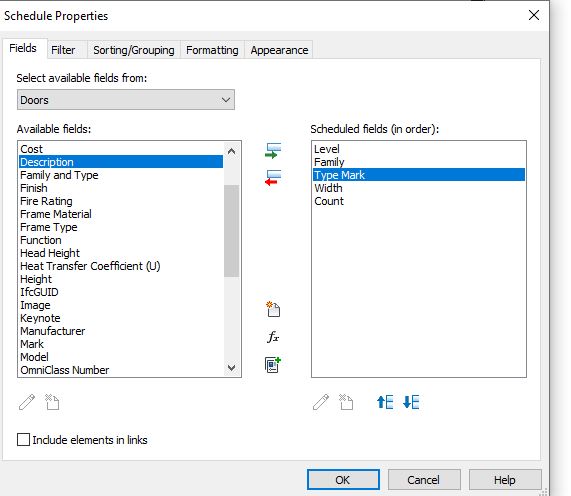Select Mark in available fields

tap(121, 344)
